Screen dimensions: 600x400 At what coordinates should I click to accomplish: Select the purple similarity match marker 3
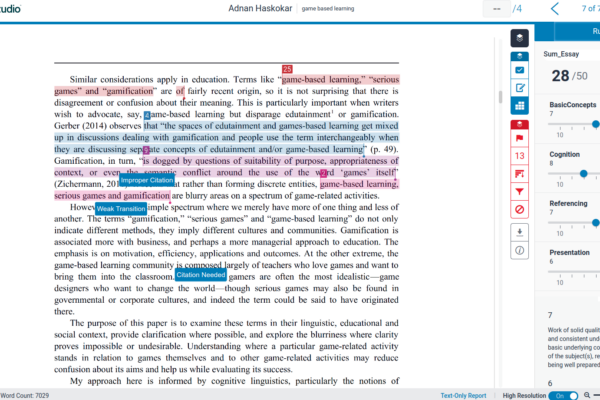tap(145, 150)
